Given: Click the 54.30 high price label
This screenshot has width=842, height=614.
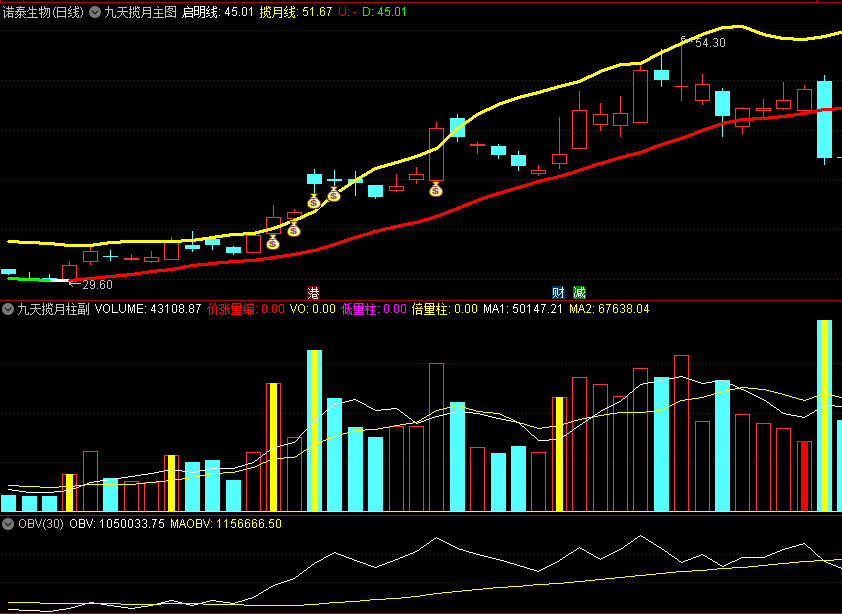Looking at the screenshot, I should tap(710, 43).
